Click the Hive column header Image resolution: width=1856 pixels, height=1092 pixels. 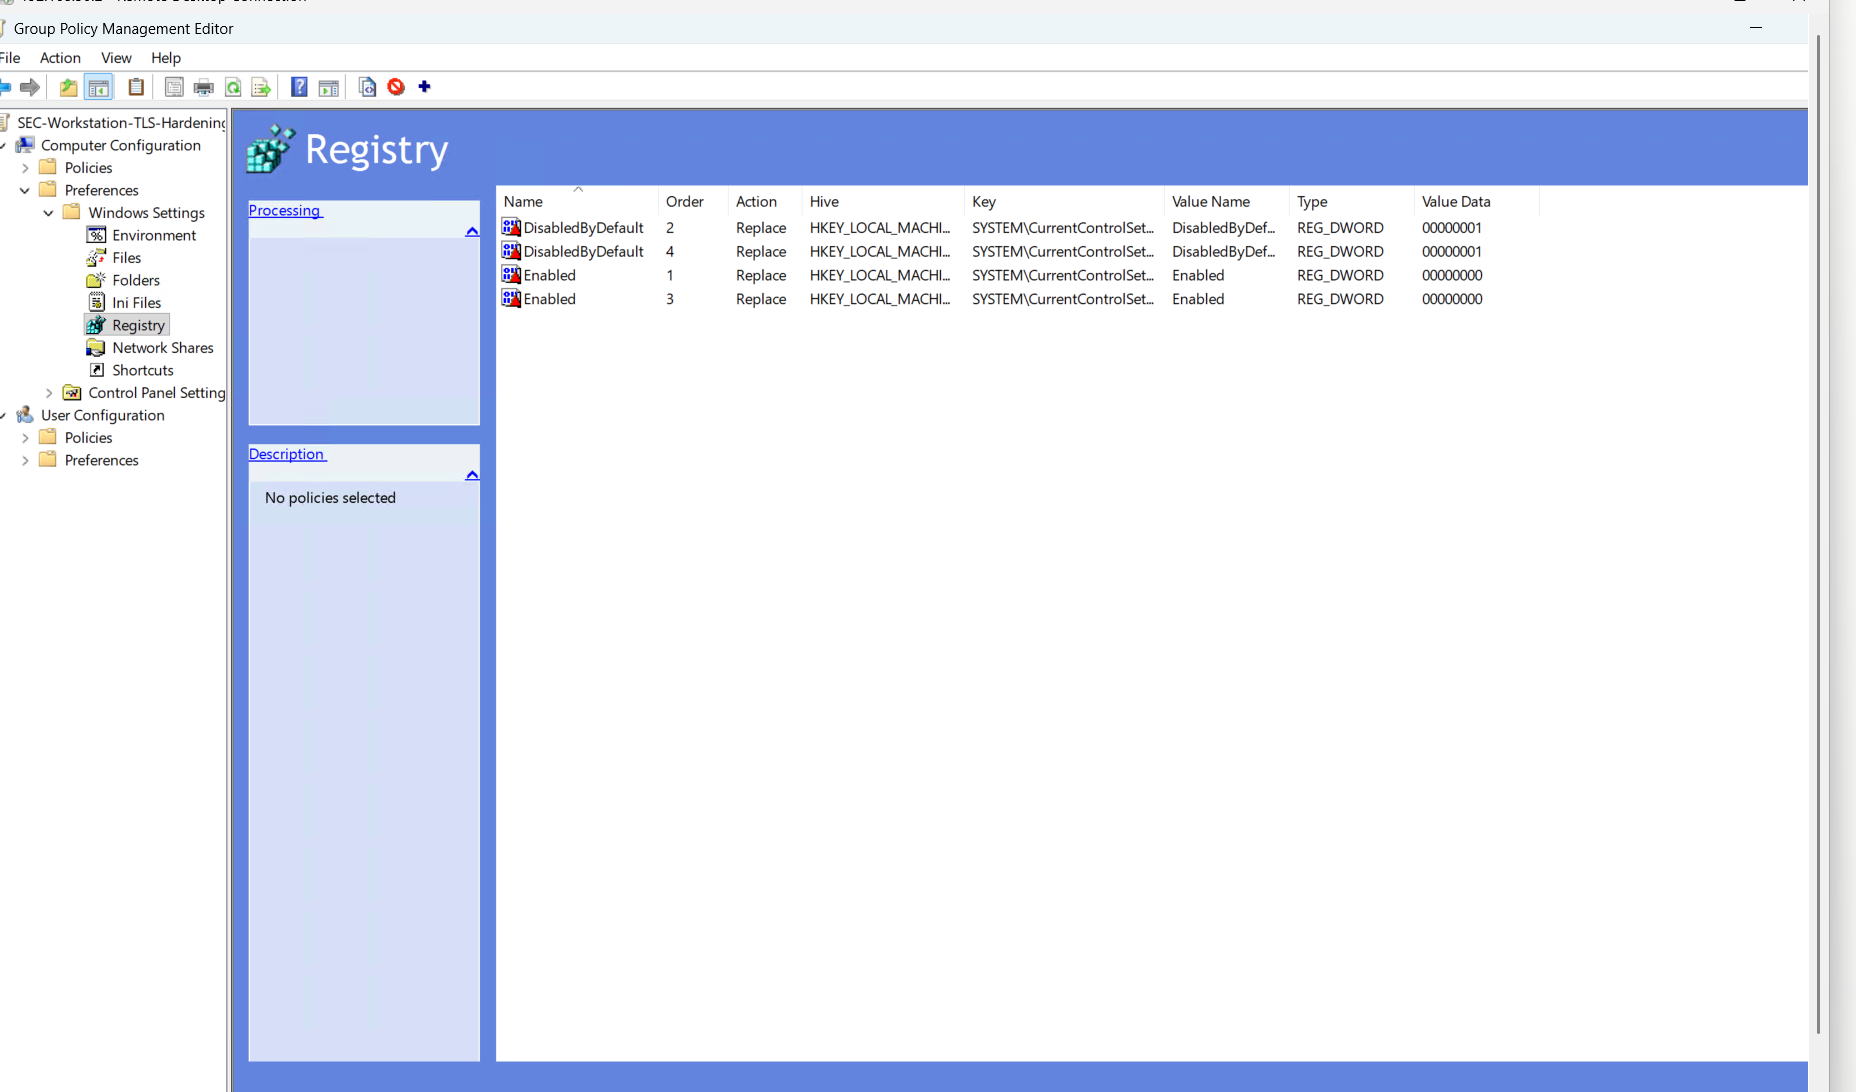click(x=883, y=201)
